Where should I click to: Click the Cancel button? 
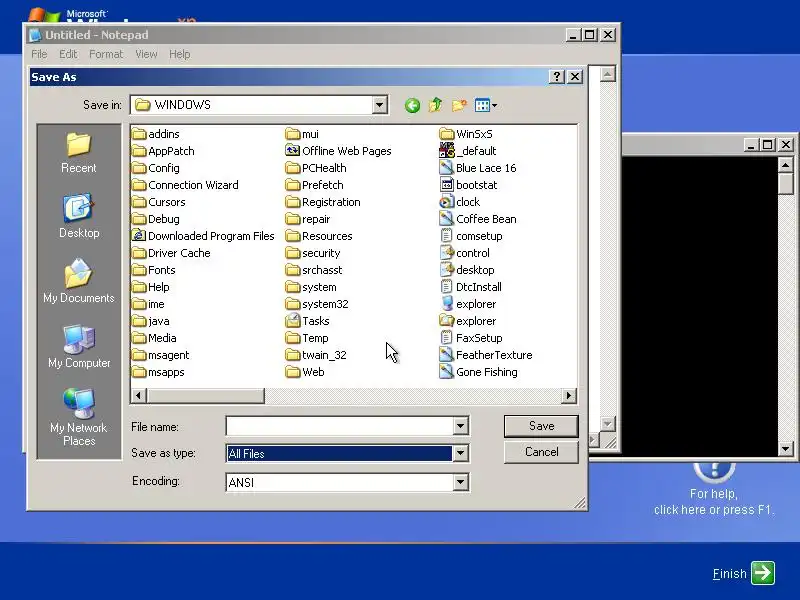click(x=541, y=452)
